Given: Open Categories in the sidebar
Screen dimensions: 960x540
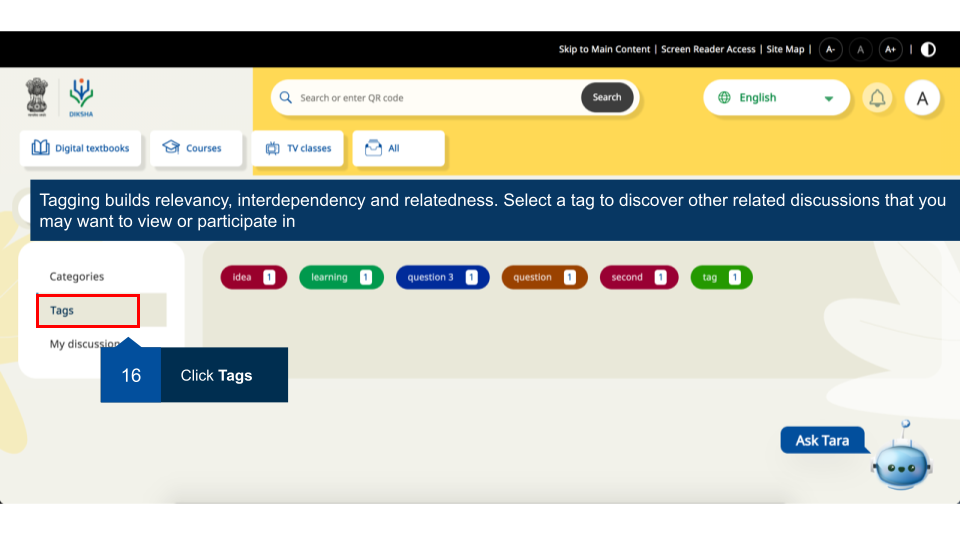Looking at the screenshot, I should coord(77,276).
